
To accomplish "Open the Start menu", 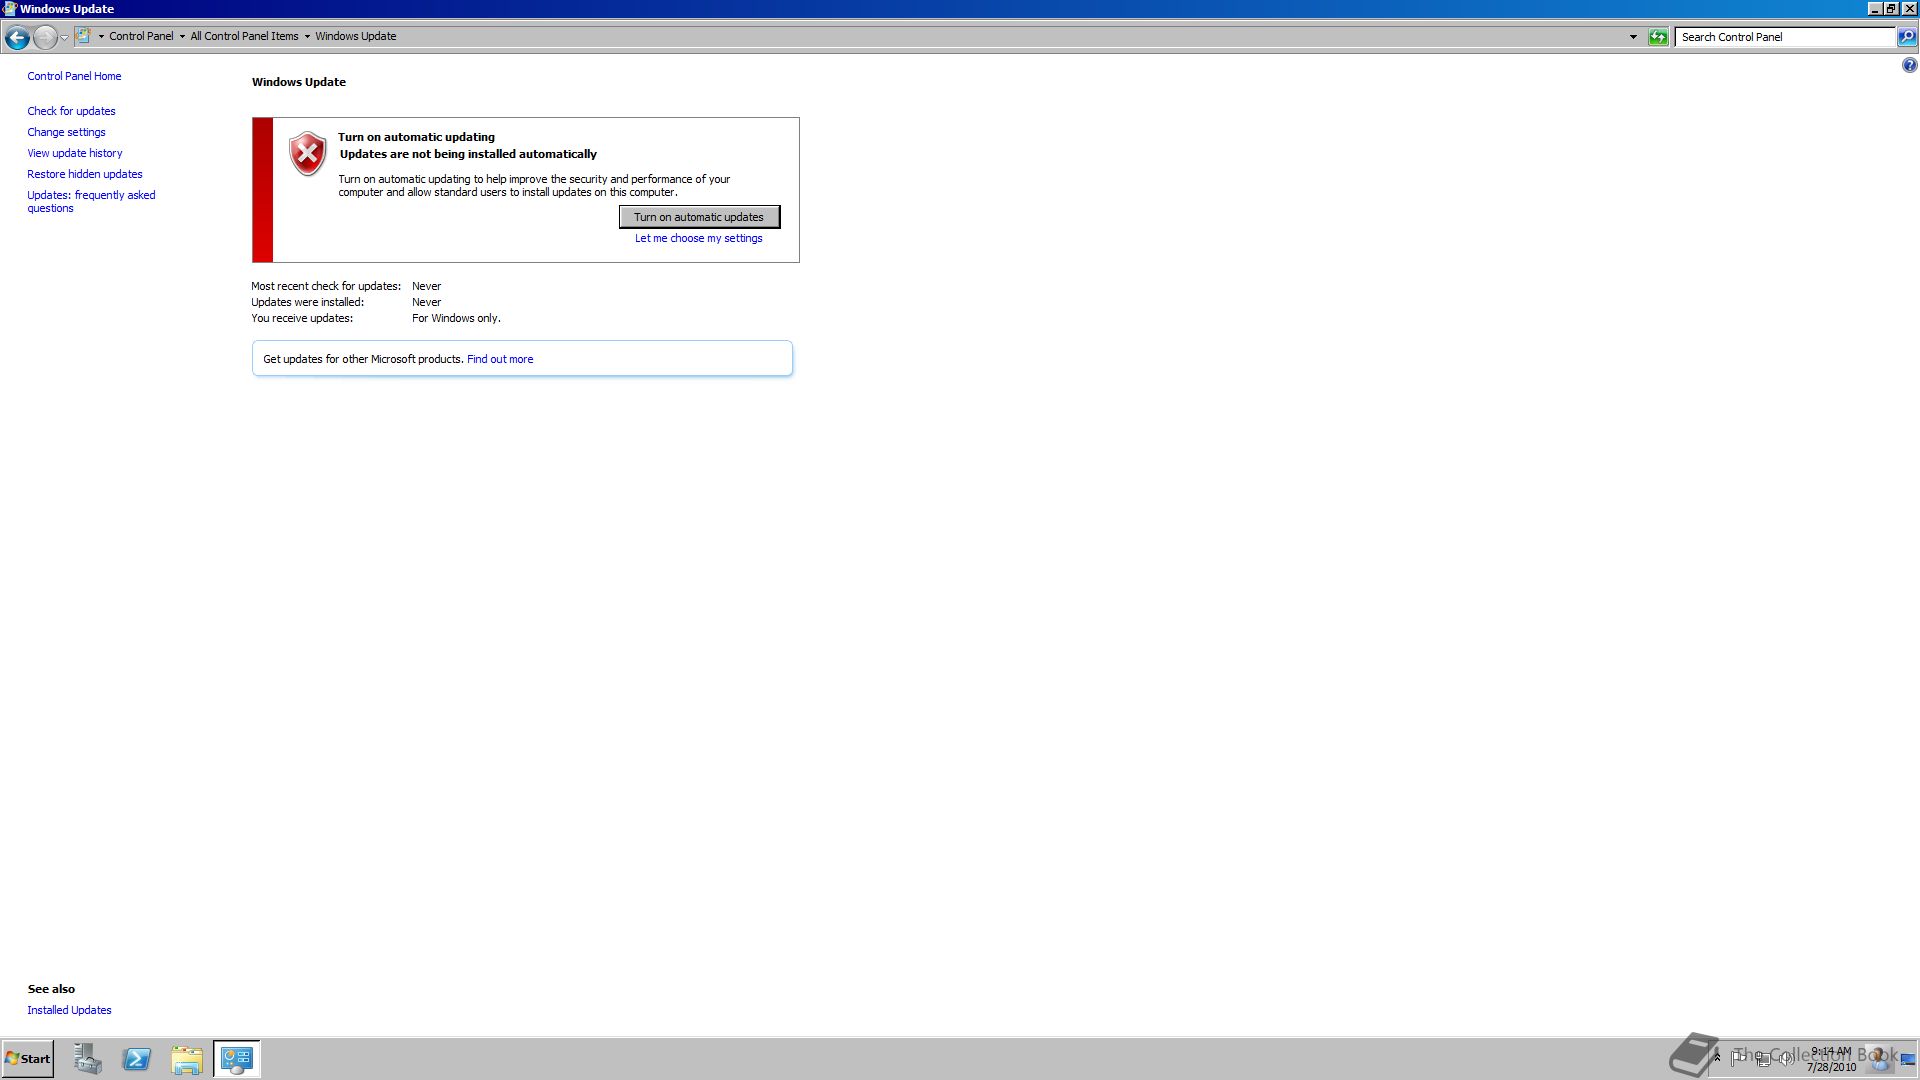I will pyautogui.click(x=28, y=1059).
